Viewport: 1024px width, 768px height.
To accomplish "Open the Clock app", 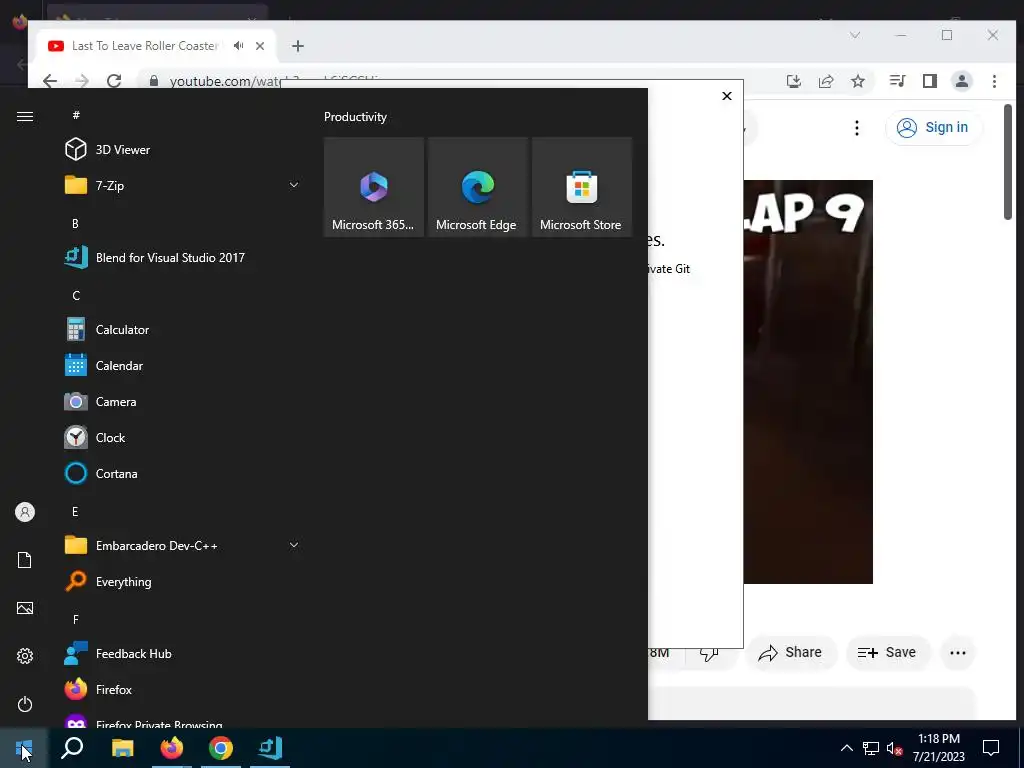I will (182, 438).
